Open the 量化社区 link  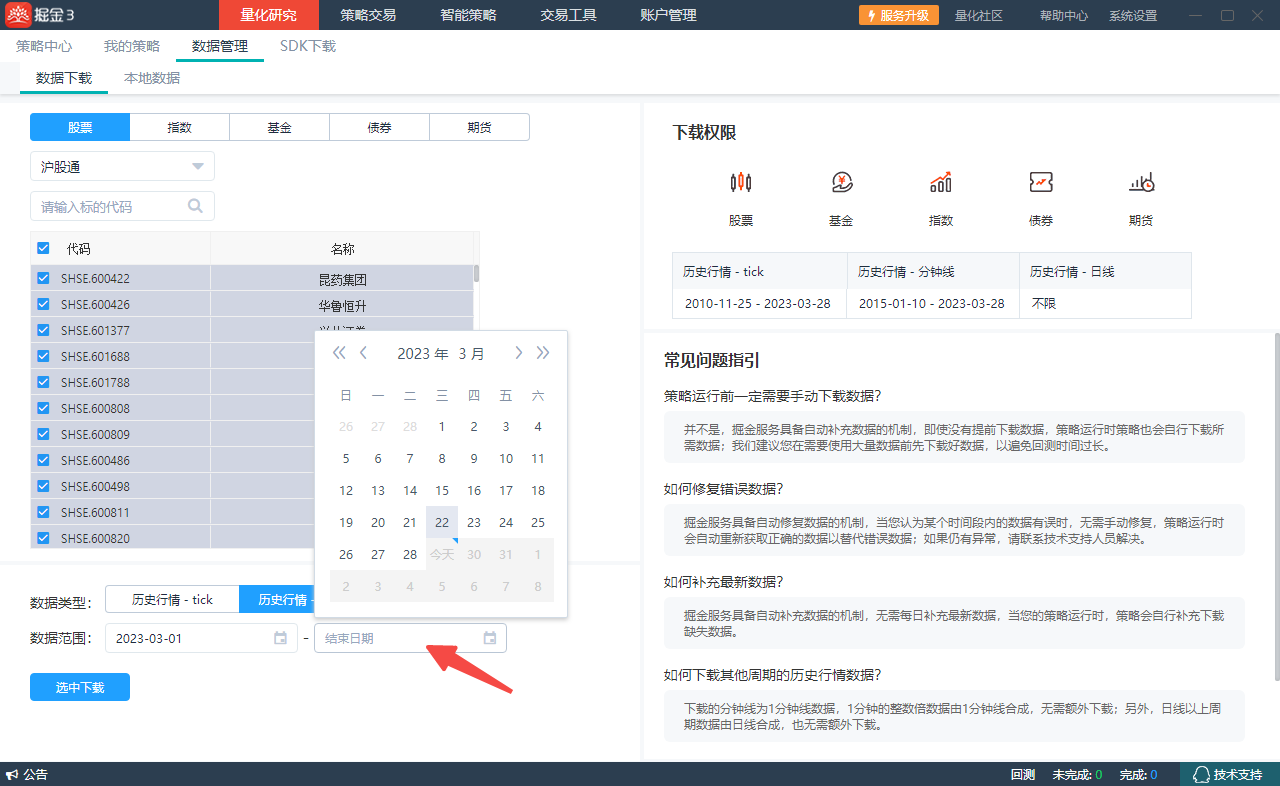pos(979,15)
